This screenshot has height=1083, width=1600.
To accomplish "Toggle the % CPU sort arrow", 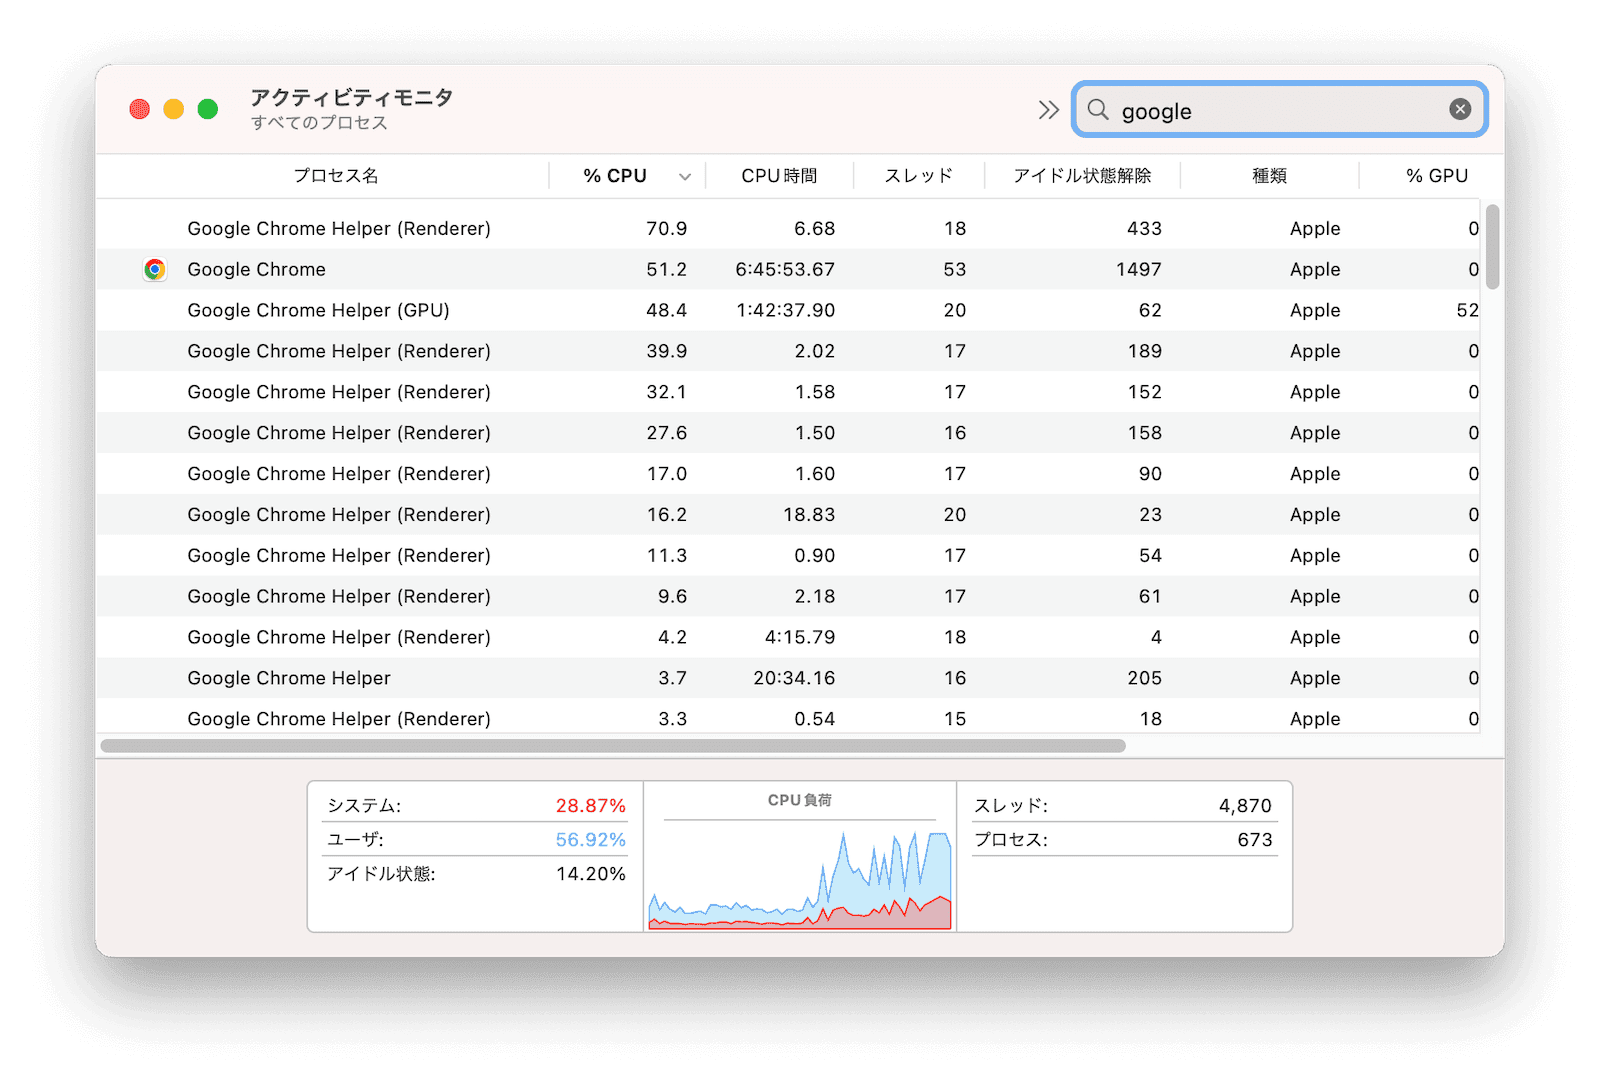I will tap(685, 177).
